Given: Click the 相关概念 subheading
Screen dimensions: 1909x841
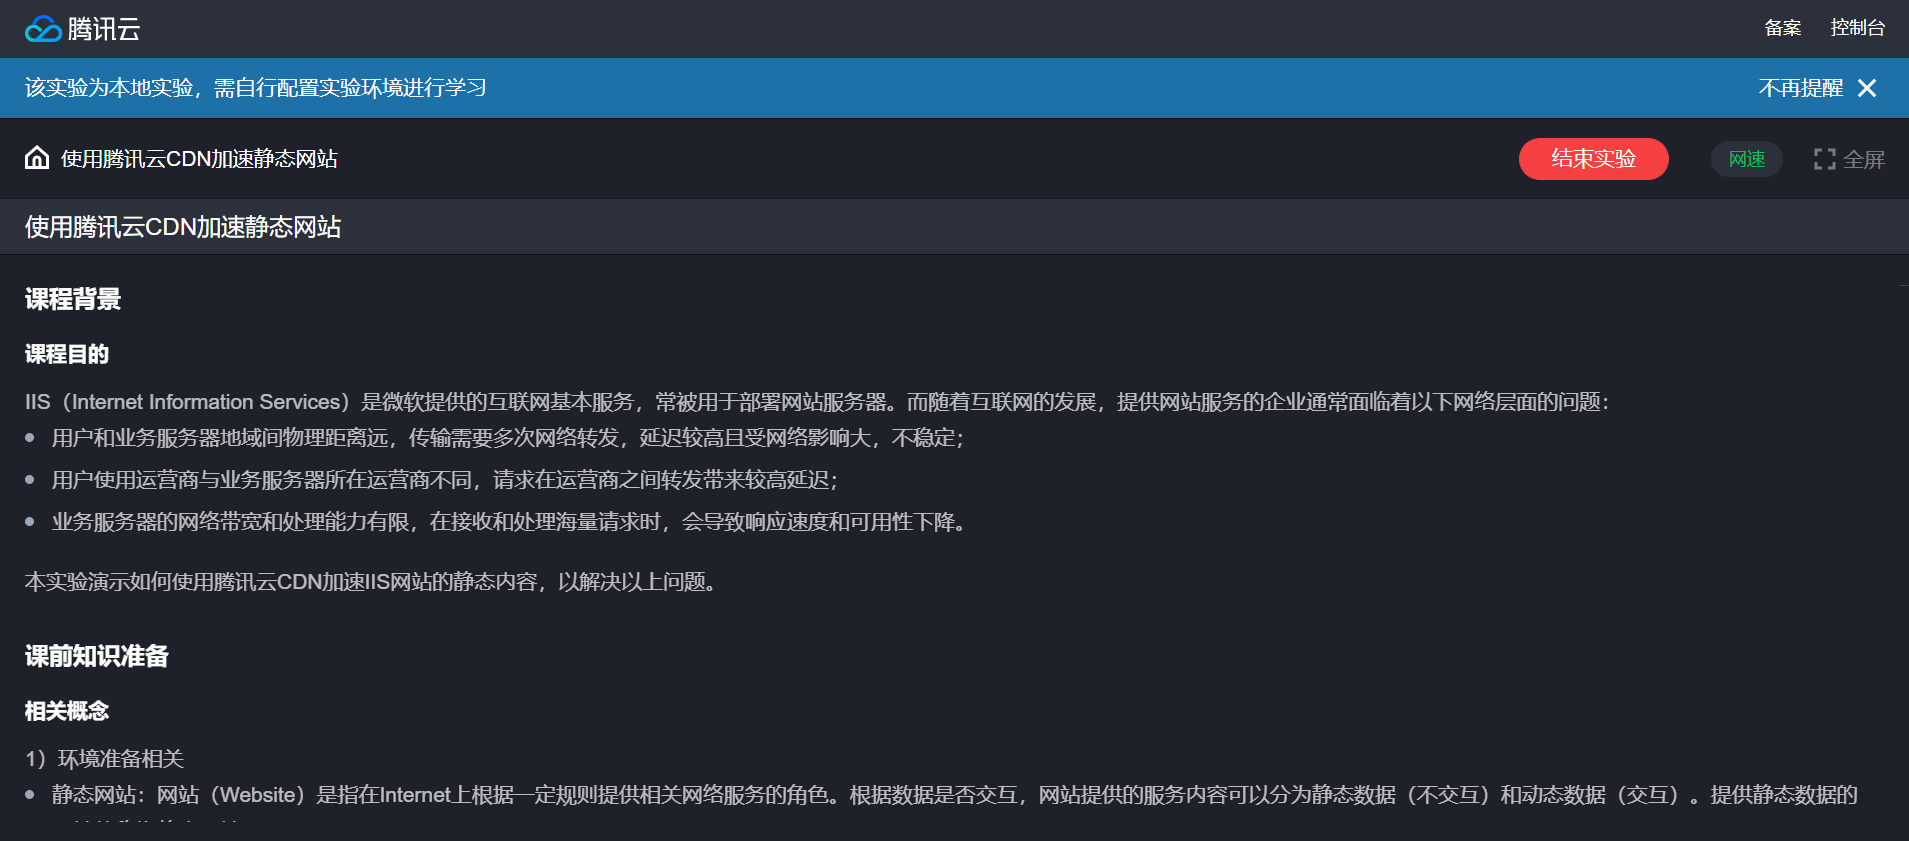Looking at the screenshot, I should point(67,711).
